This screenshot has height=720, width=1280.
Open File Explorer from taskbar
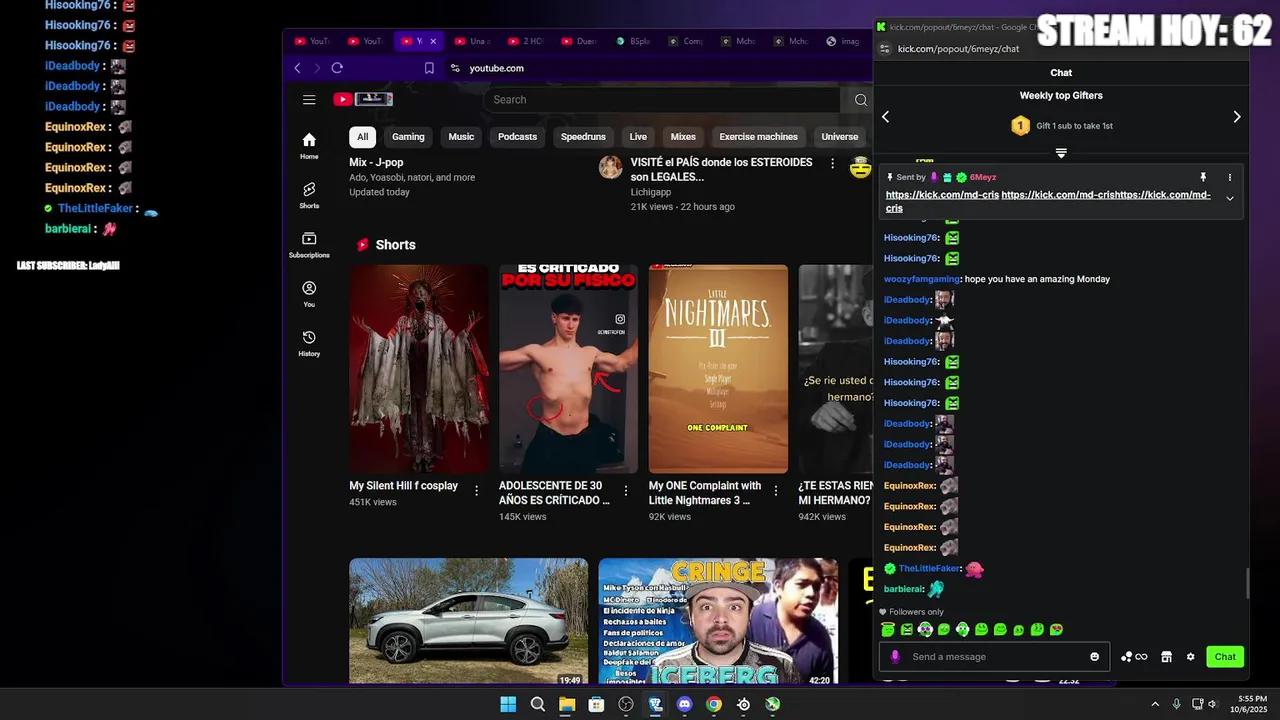(x=567, y=704)
